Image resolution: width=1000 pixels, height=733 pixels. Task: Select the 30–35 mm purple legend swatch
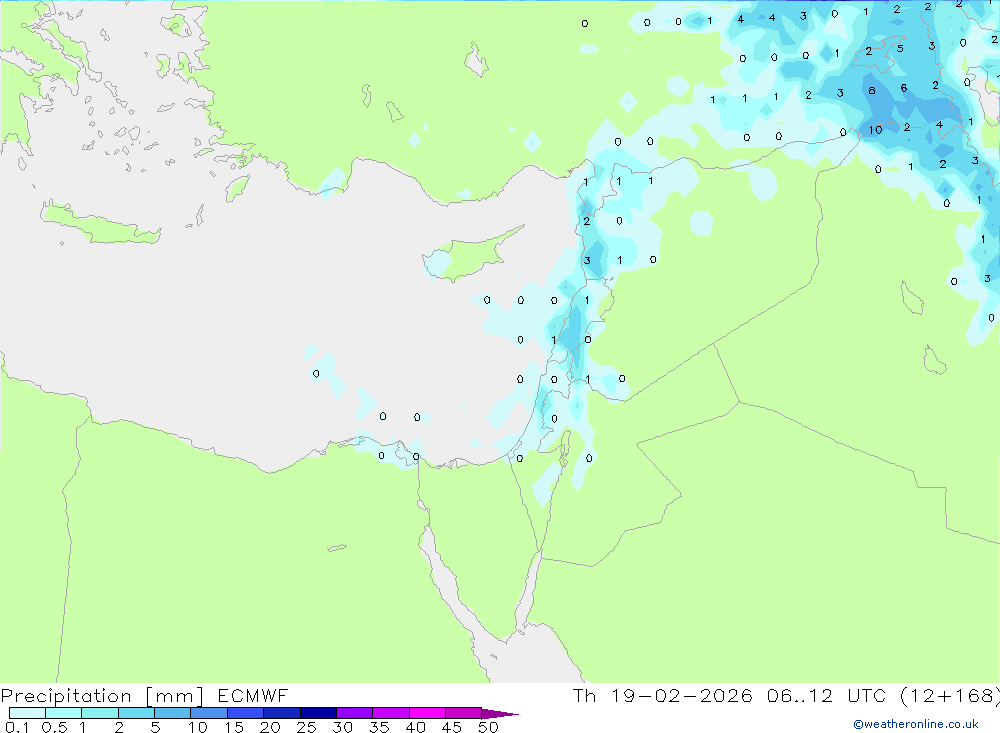pos(354,713)
